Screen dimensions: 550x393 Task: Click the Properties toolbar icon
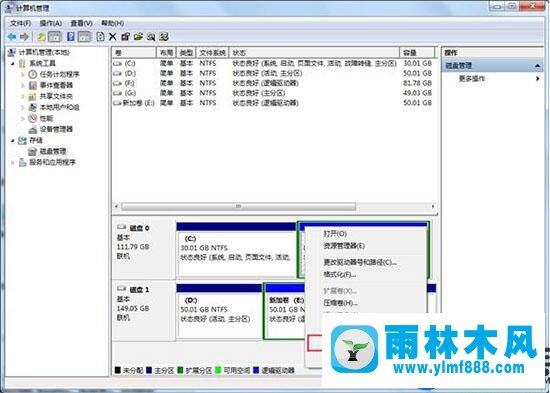coord(125,36)
